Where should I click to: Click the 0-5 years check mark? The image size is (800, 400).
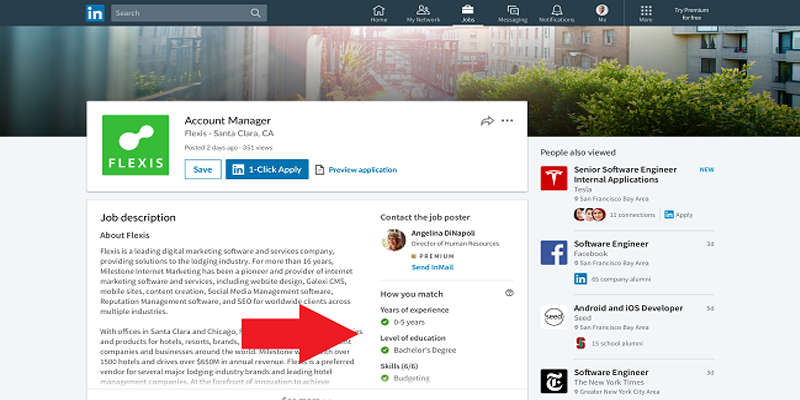tap(385, 322)
